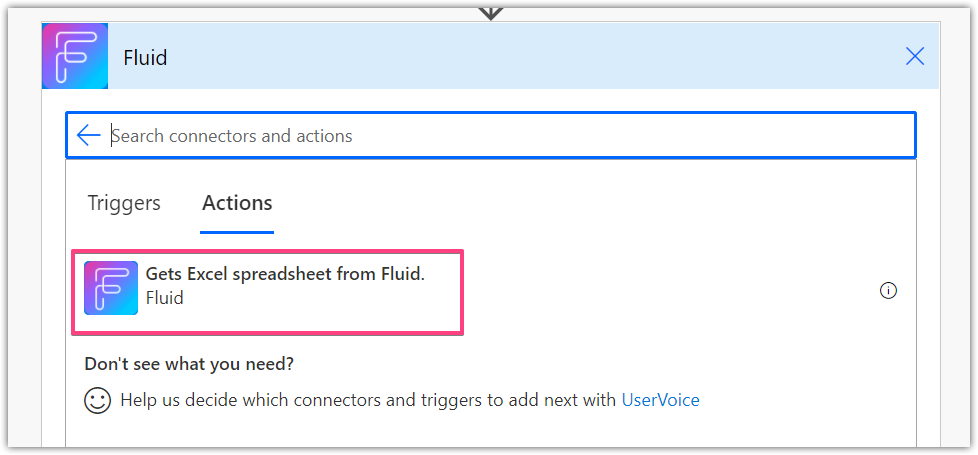This screenshot has height=455, width=978.
Task: Click the blue underline beneath Actions tab
Action: tap(237, 232)
